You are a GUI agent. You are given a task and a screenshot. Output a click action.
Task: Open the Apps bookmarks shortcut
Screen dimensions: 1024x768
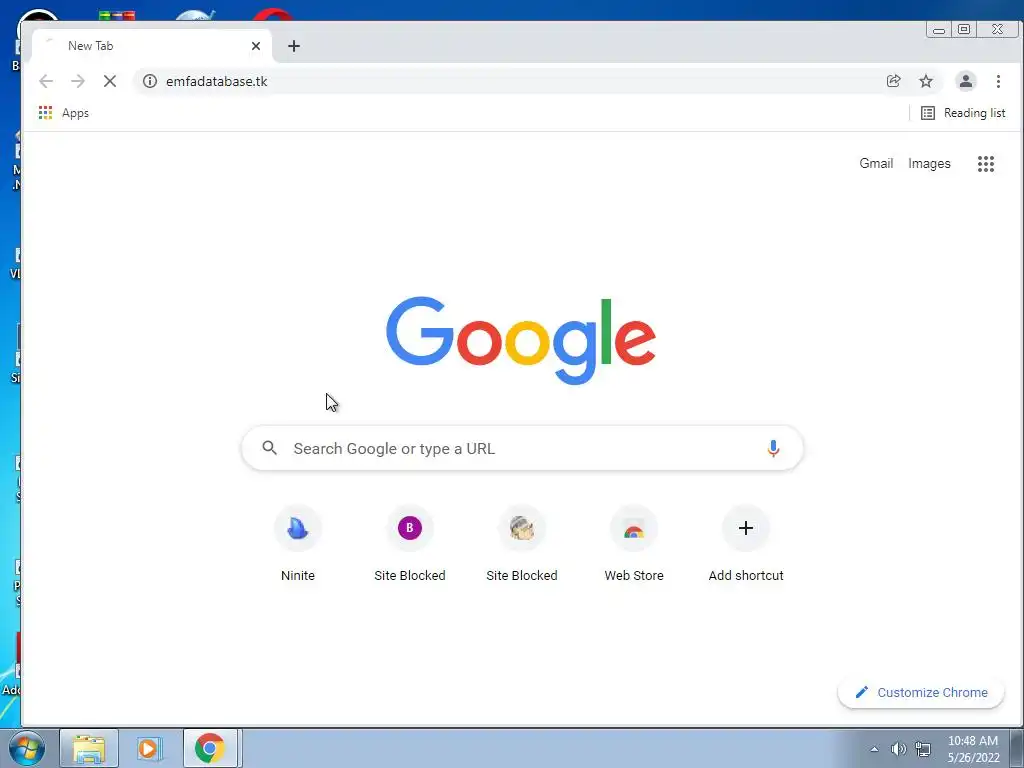pyautogui.click(x=63, y=113)
